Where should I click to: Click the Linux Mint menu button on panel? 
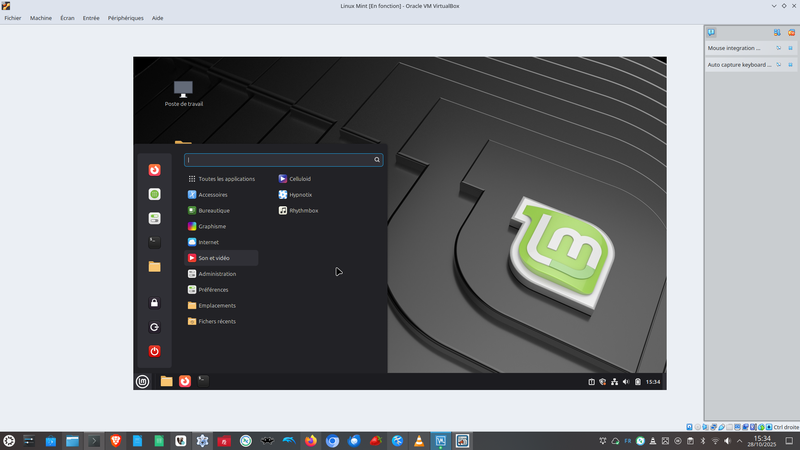pyautogui.click(x=143, y=381)
